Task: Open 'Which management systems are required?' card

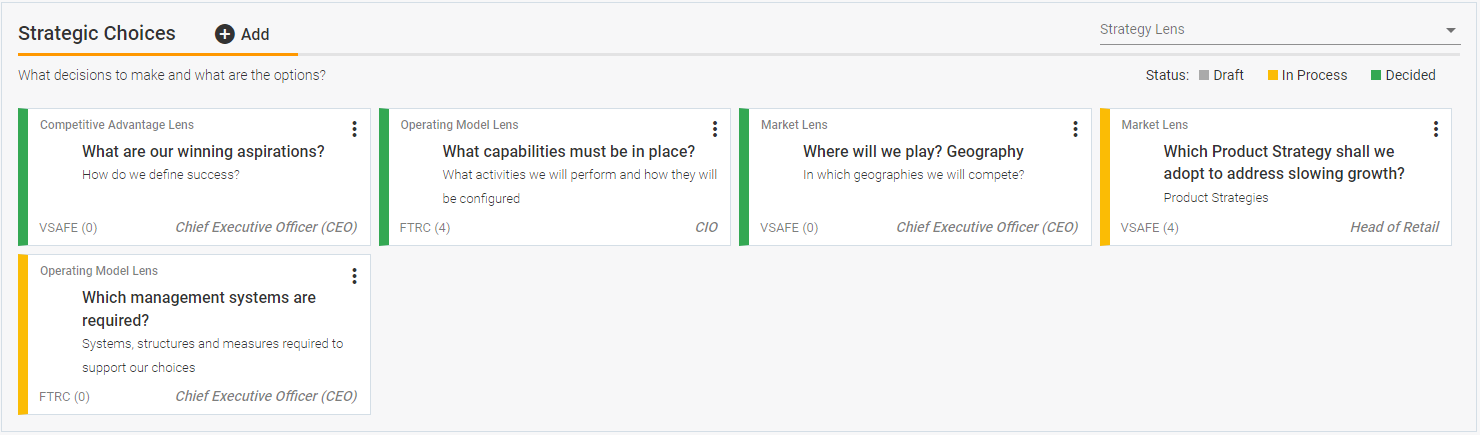Action: click(198, 309)
